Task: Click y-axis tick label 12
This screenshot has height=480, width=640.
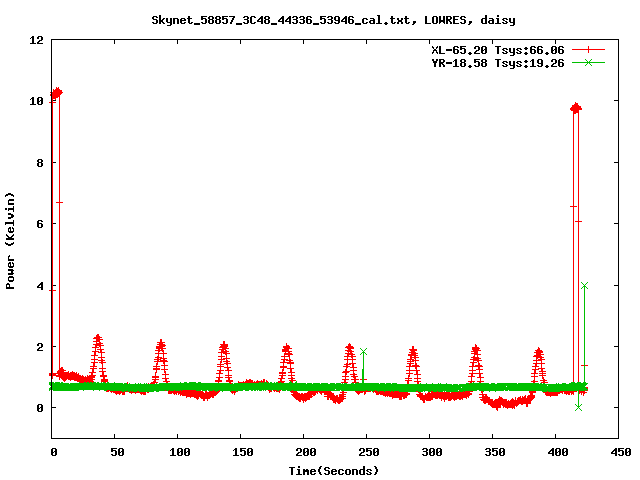Action: click(x=36, y=40)
